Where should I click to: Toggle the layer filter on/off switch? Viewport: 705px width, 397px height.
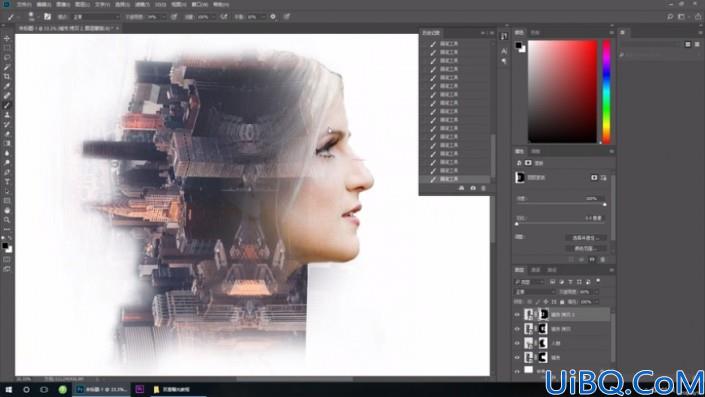tap(598, 281)
